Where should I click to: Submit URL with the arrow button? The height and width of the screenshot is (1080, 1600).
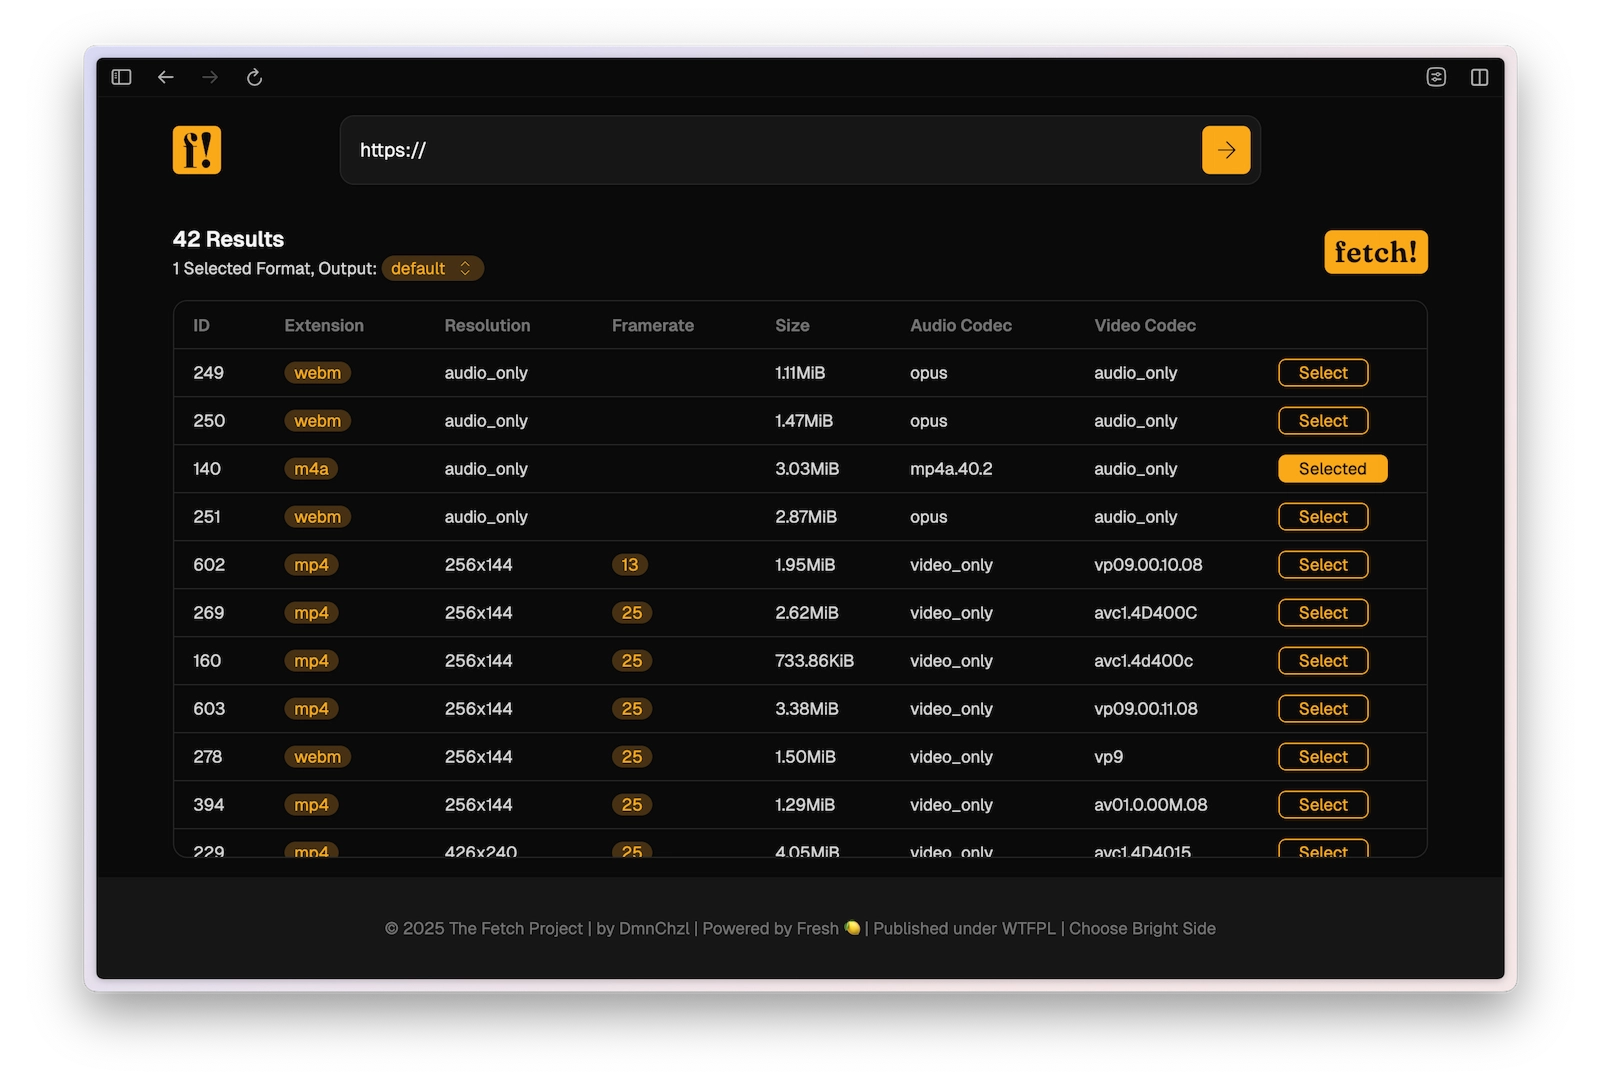(x=1226, y=150)
